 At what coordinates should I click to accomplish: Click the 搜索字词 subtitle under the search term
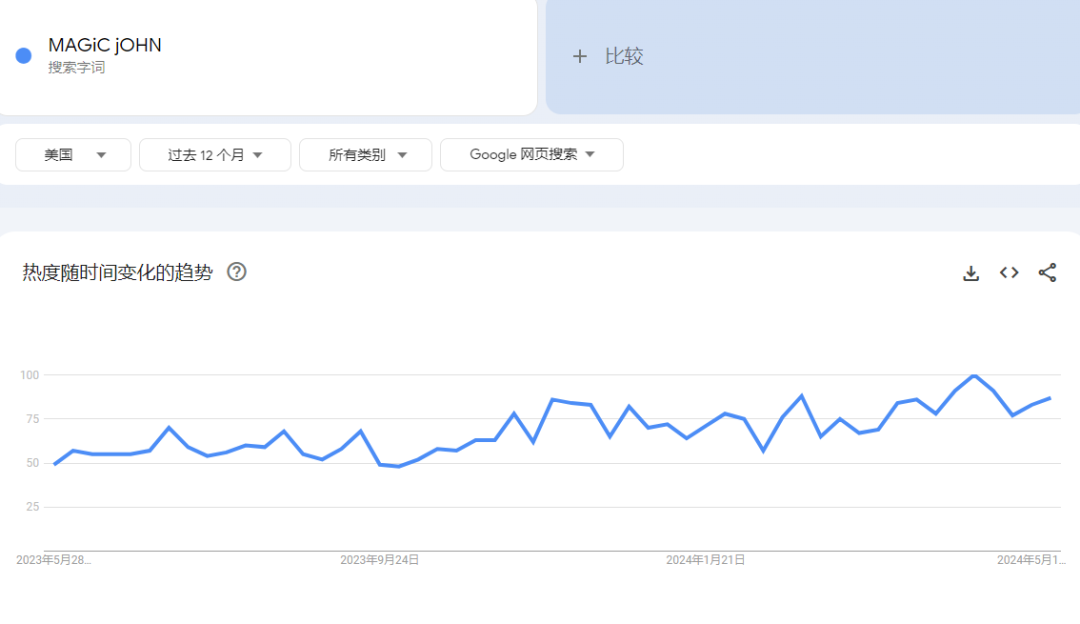coord(76,68)
